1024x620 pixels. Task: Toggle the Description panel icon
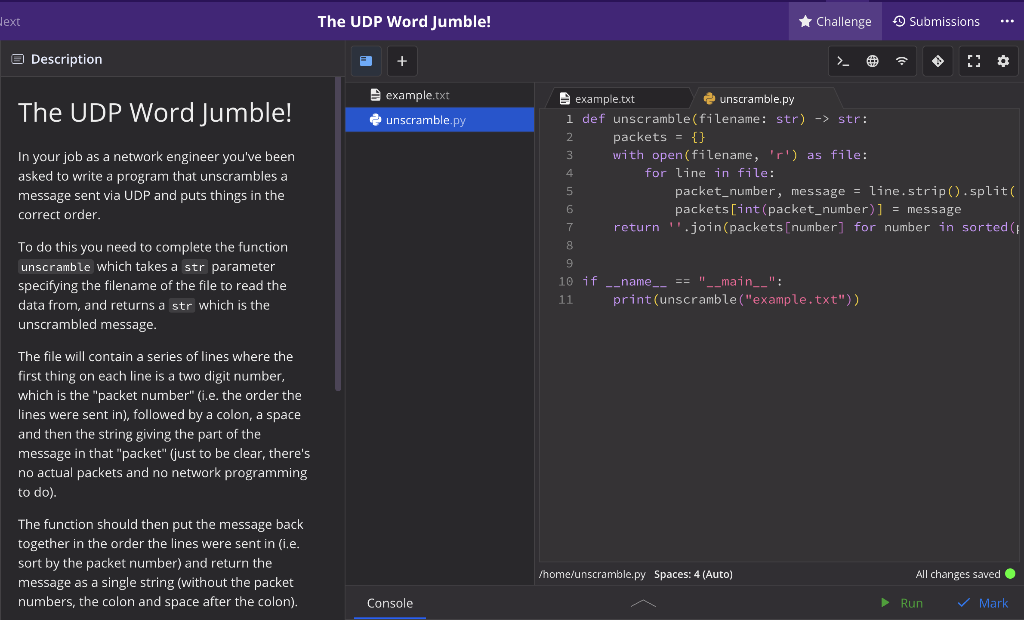17,59
